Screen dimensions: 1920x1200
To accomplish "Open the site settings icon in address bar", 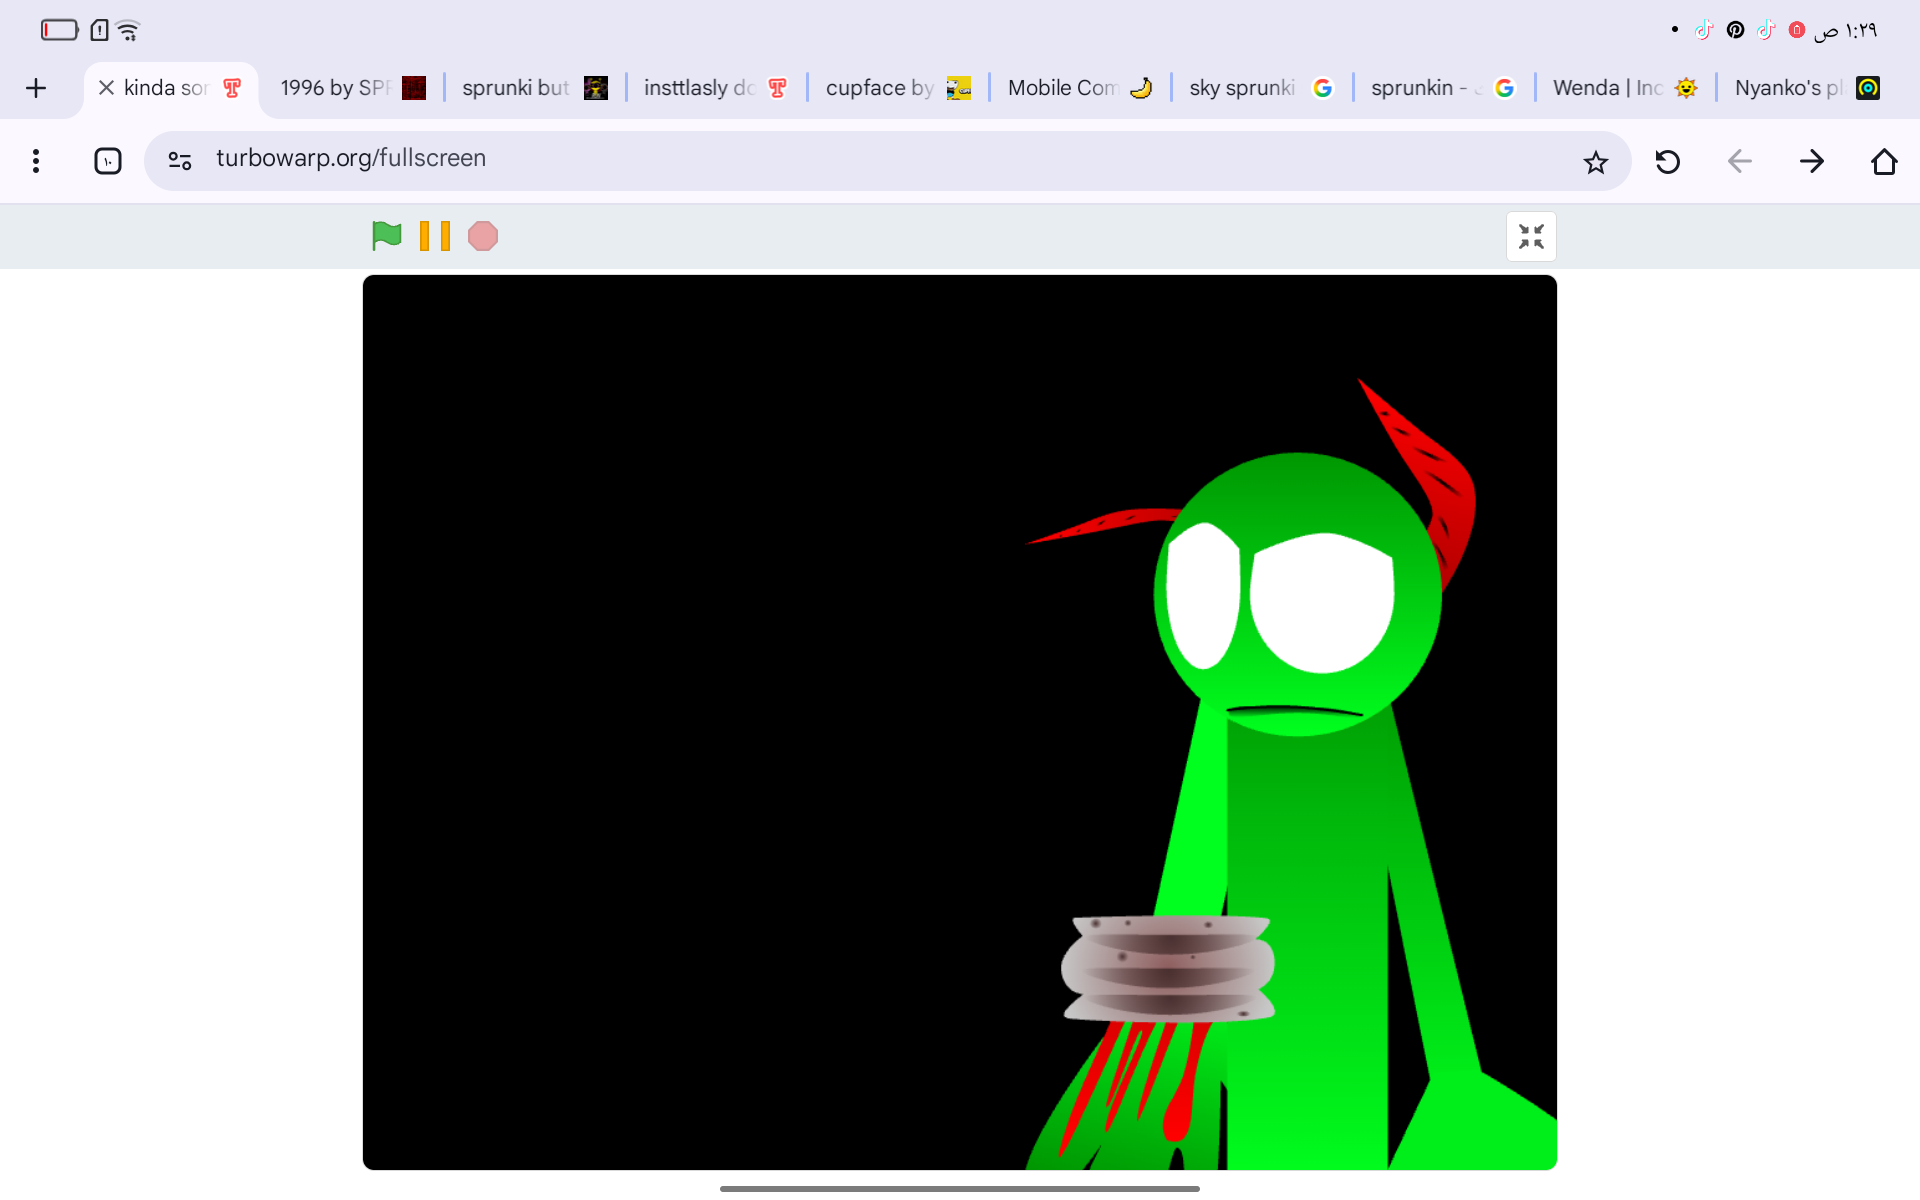I will (x=180, y=160).
